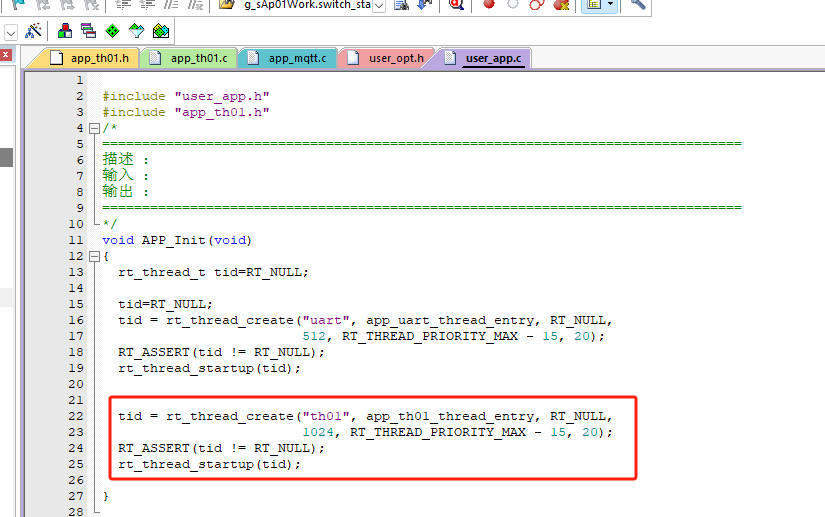Click the 1024 stack size value
The height and width of the screenshot is (517, 825).
coord(318,432)
